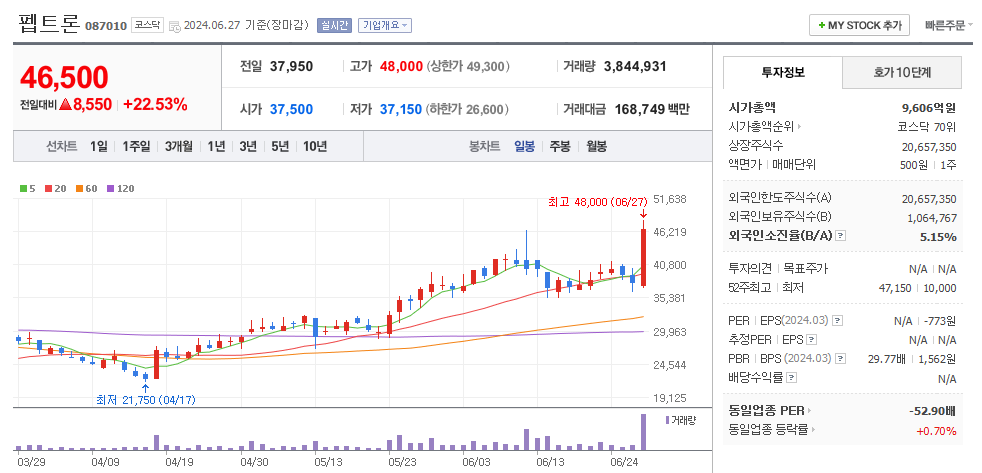Screen dimensions: 982x473
Task: Click the 고가 value 48,000
Action: click(x=401, y=66)
